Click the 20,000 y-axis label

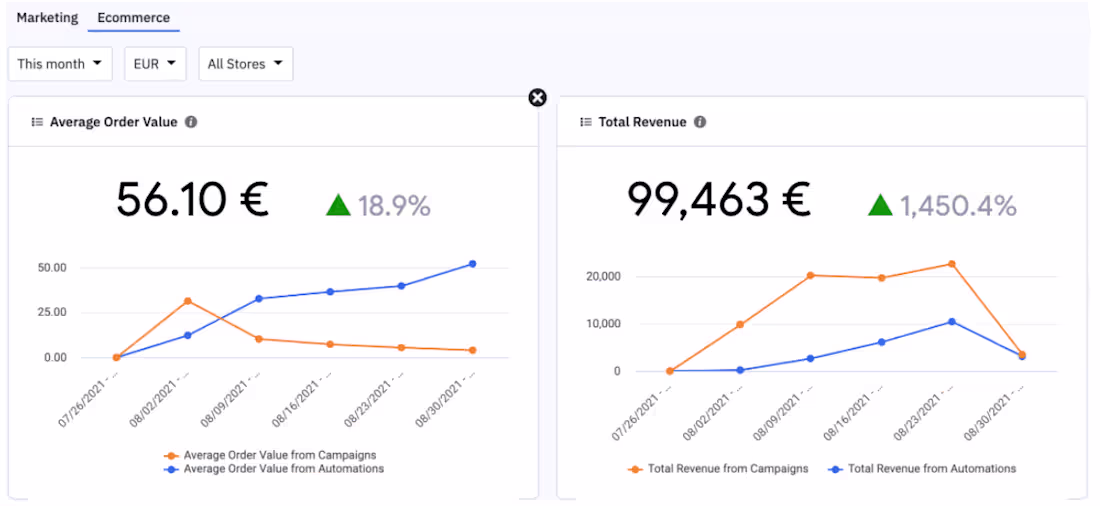click(x=601, y=277)
